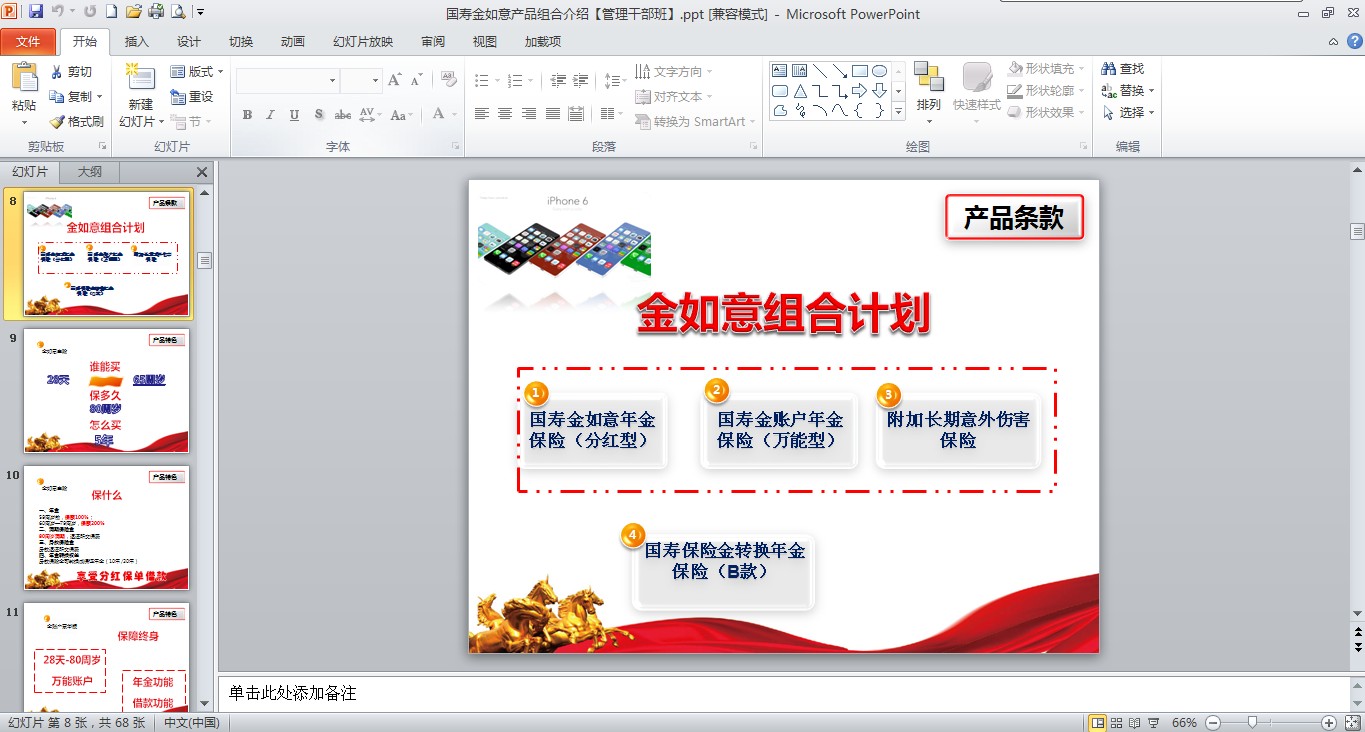
Task: Justify text in paragraph group
Action: 553,114
